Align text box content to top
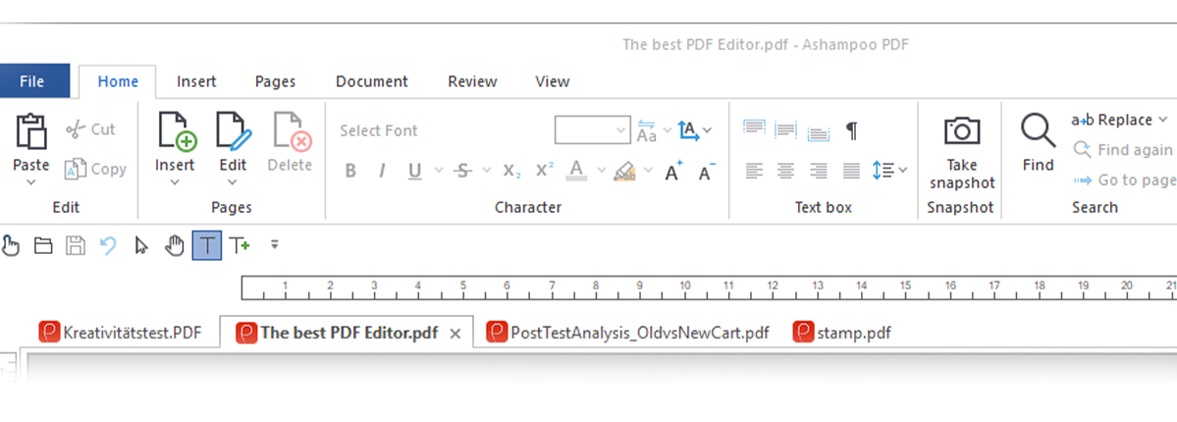Screen dimensions: 1177x422 (x=754, y=129)
